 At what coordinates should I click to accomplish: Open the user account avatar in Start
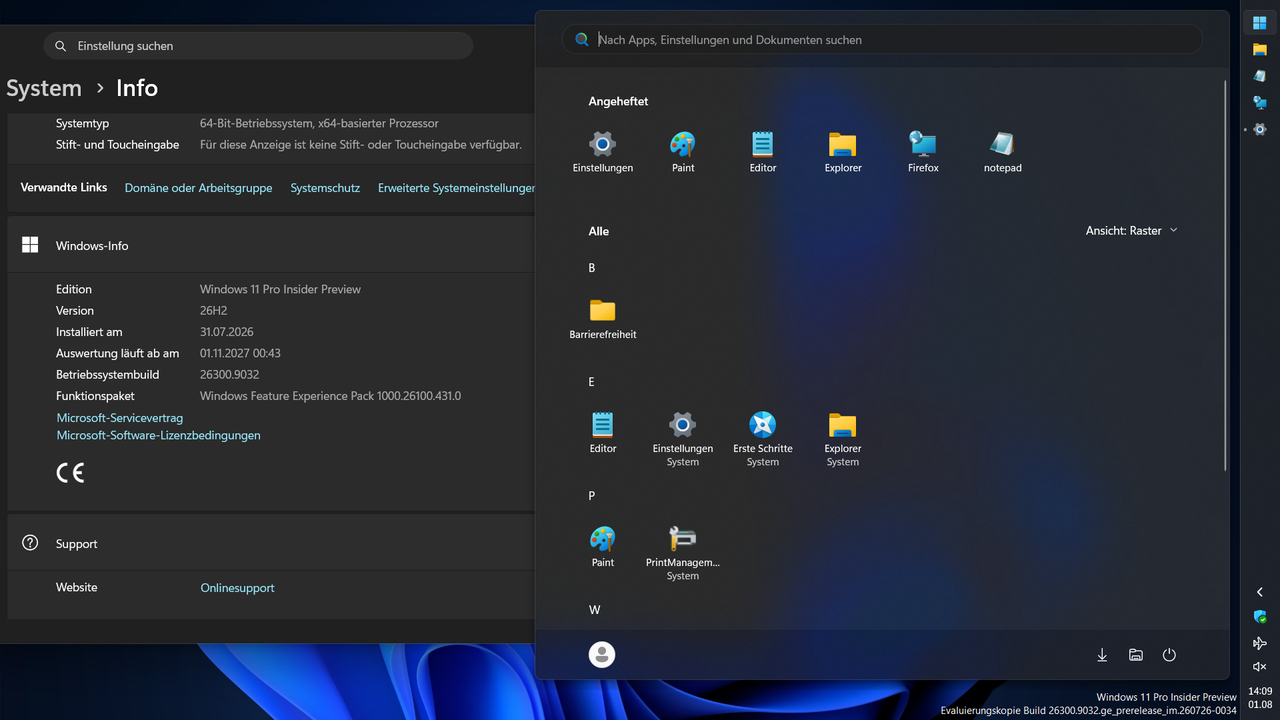tap(602, 655)
